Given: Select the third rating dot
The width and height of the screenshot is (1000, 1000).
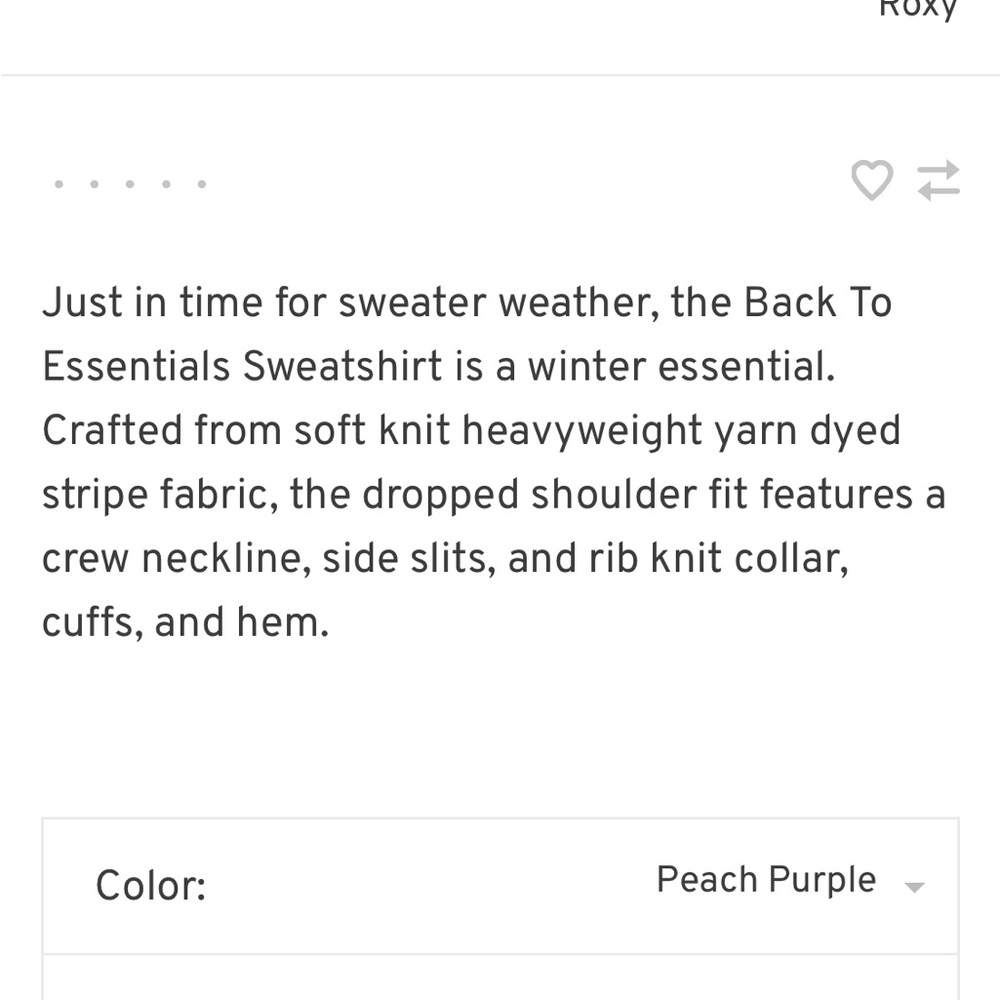Looking at the screenshot, I should tap(130, 184).
